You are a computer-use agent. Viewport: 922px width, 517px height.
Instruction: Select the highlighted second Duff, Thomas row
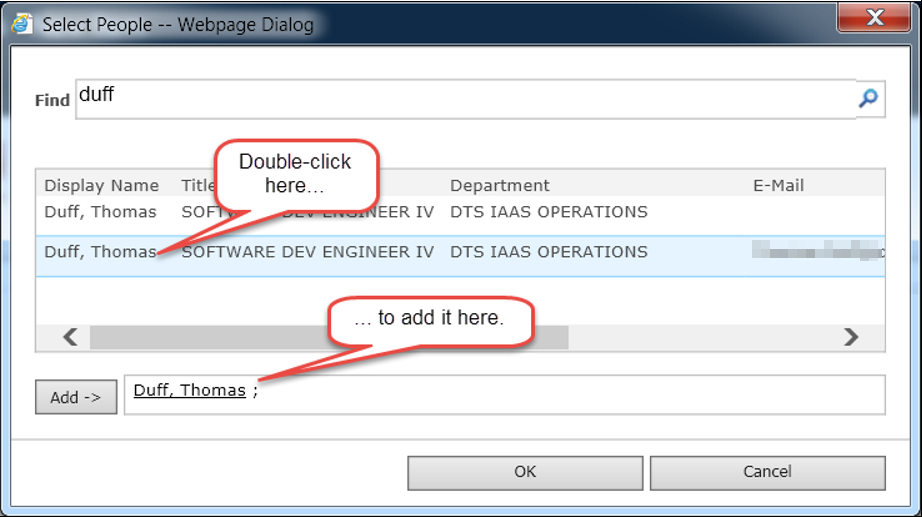(100, 252)
